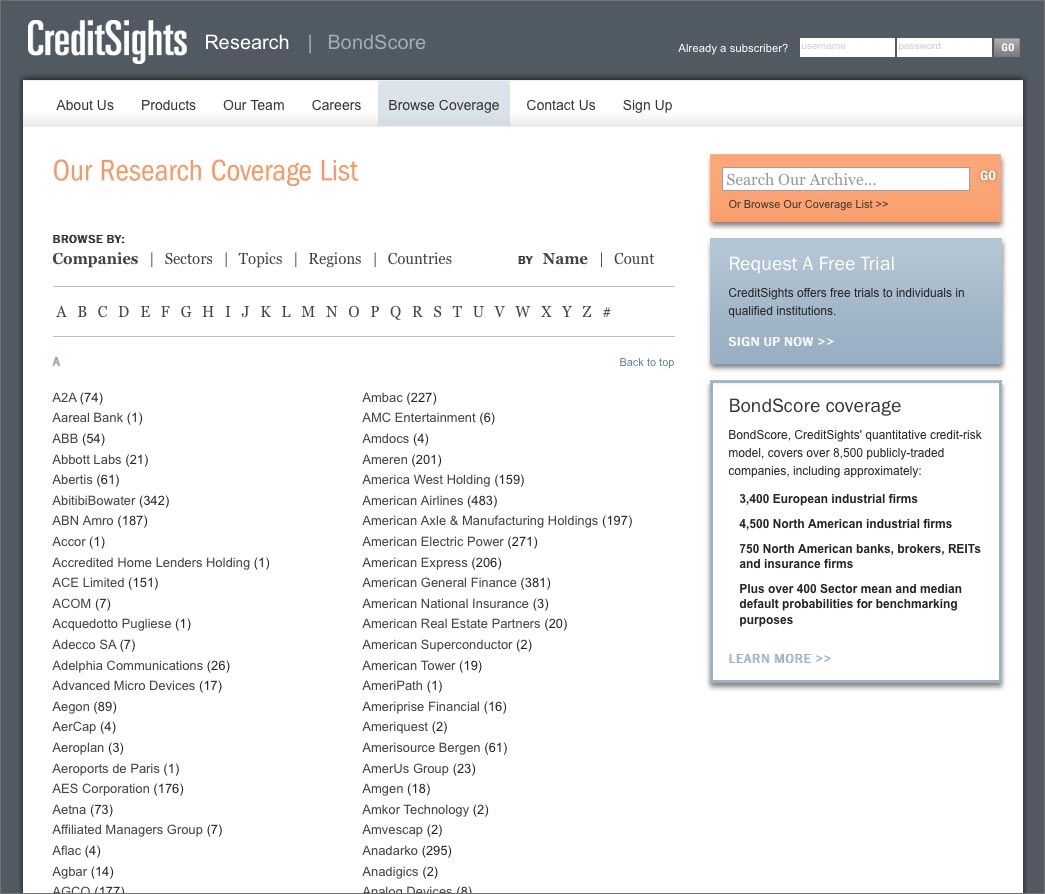Jump to letter B in alphabet index
Viewport: 1045px width, 894px height.
coord(82,312)
